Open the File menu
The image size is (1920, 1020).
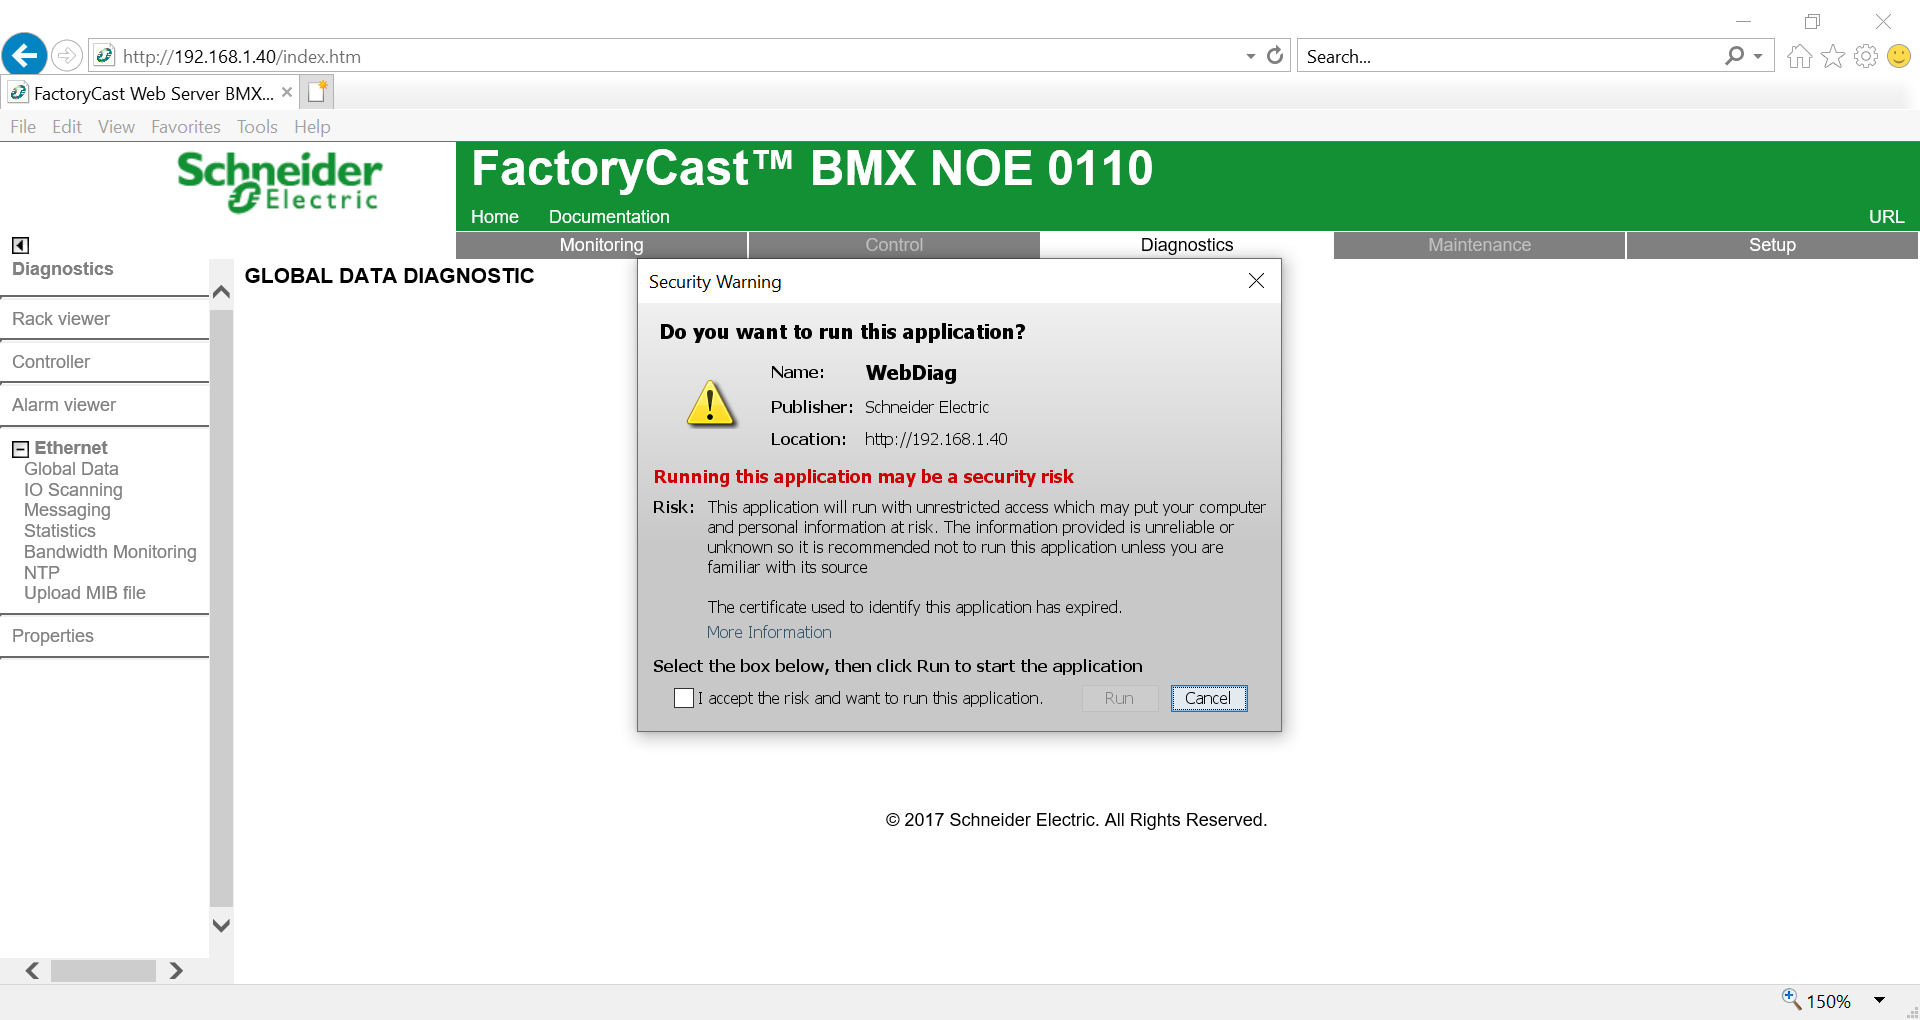23,127
